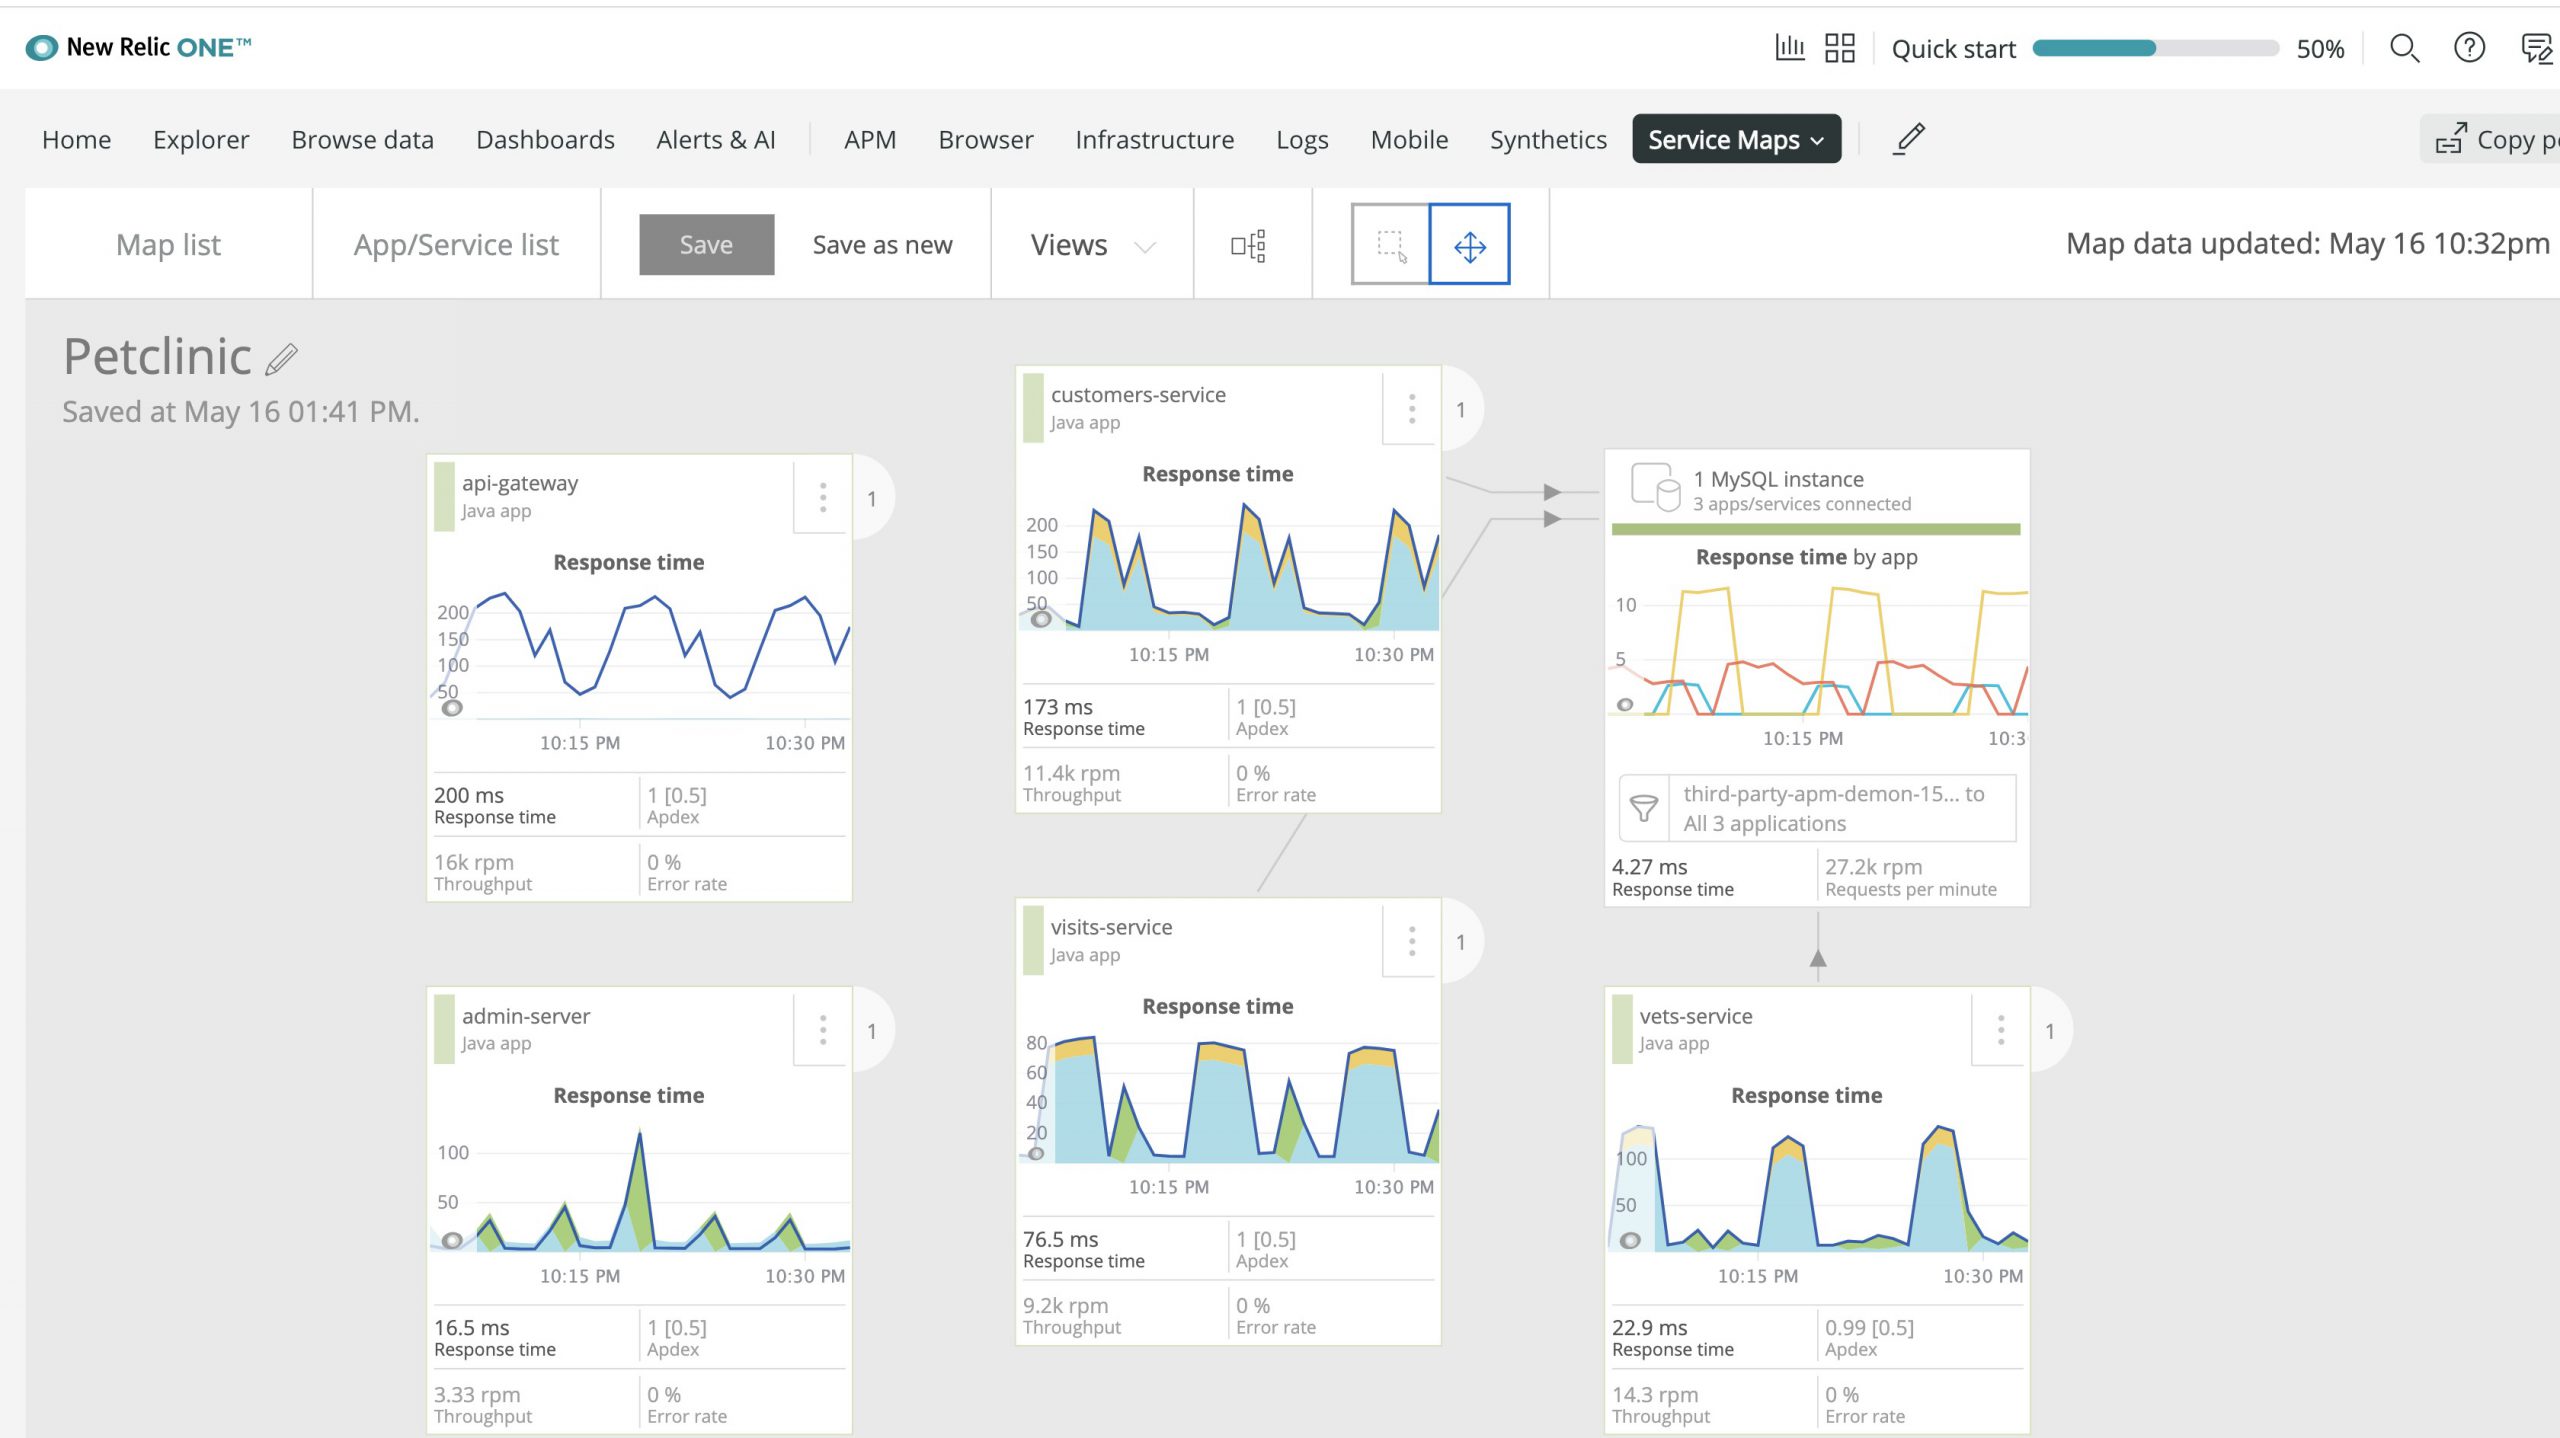This screenshot has height=1438, width=2560.
Task: Open the Views dropdown
Action: pyautogui.click(x=1090, y=243)
